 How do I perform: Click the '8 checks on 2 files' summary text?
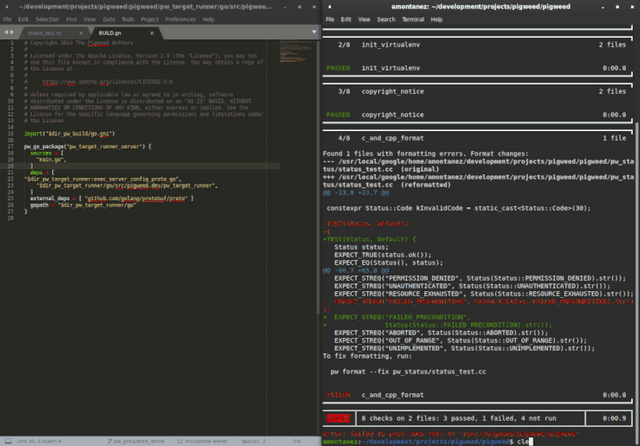459,418
